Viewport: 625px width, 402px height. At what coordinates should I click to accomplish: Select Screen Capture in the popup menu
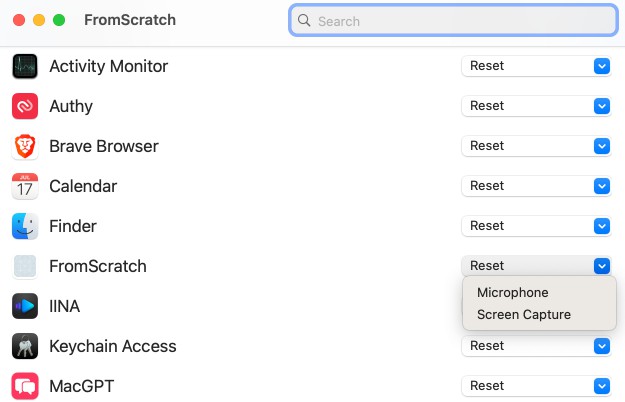524,315
